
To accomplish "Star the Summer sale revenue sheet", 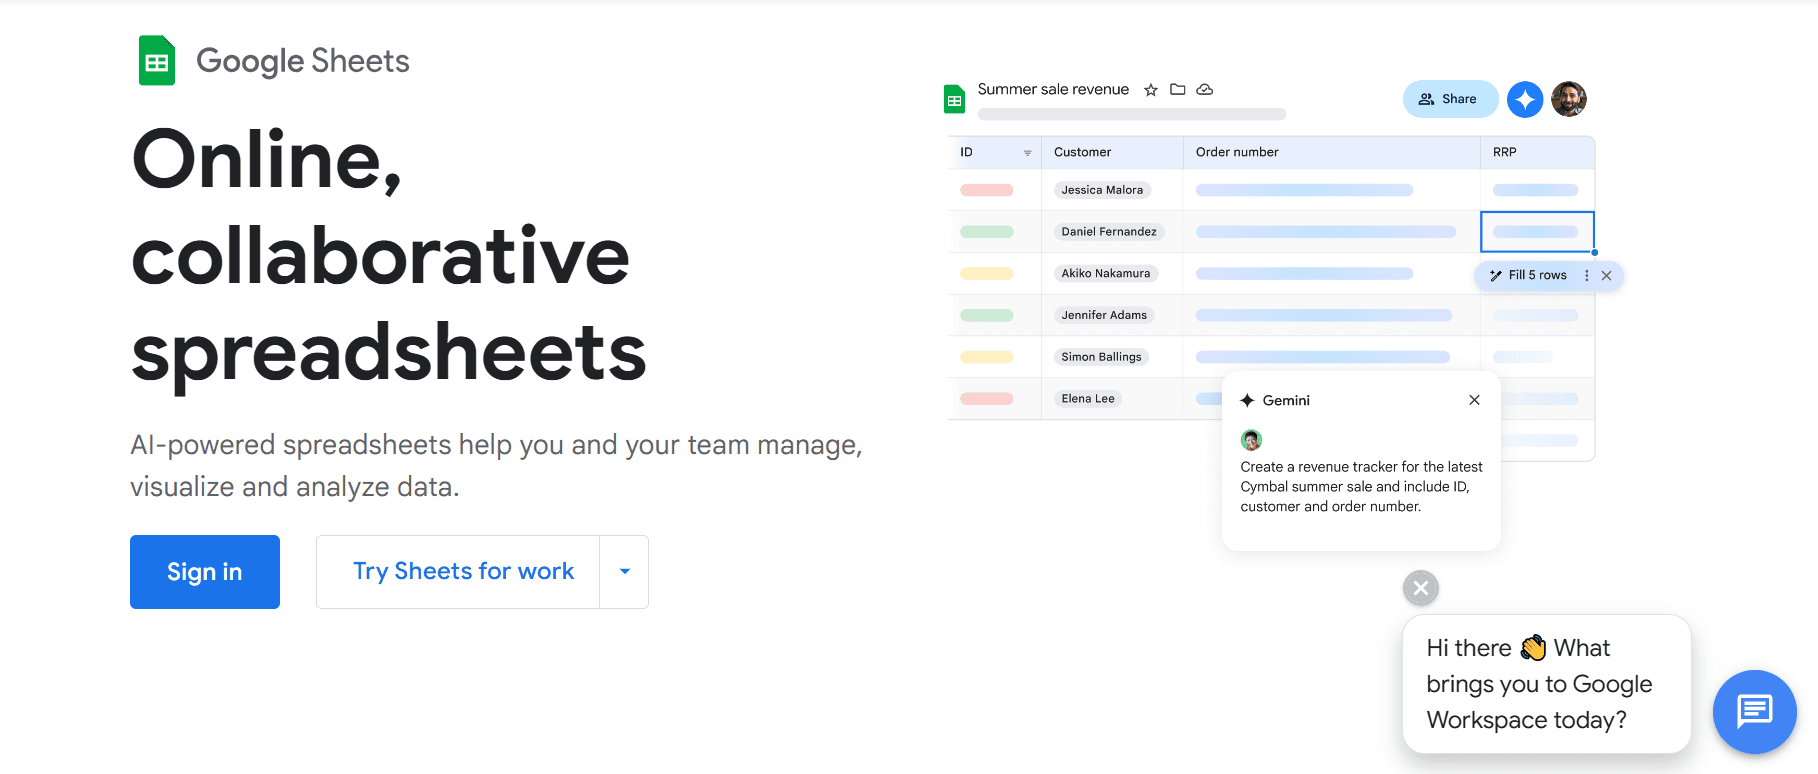I will tap(1151, 90).
